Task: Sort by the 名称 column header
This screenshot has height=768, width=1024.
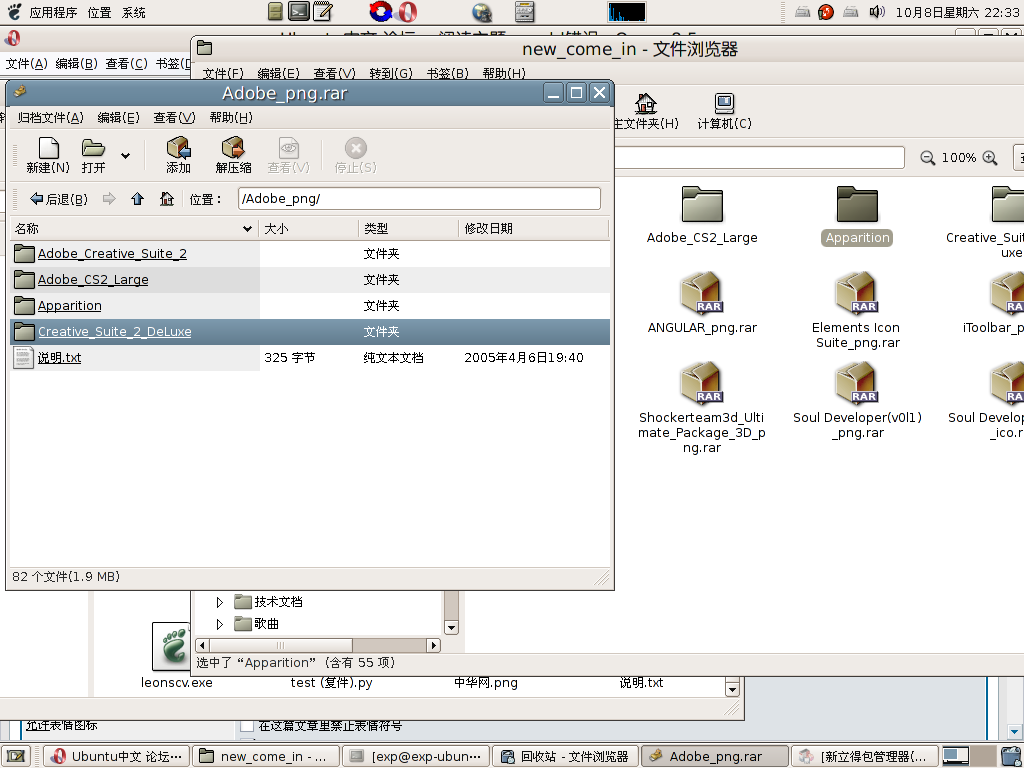Action: point(134,229)
